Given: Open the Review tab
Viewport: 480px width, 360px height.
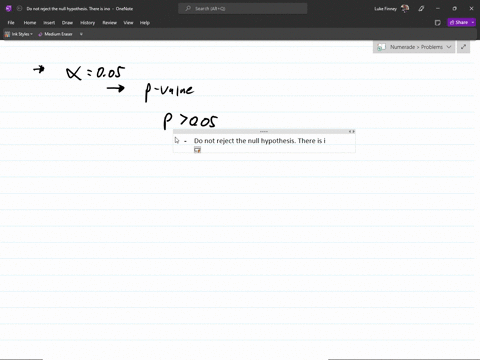Looking at the screenshot, I should click(109, 23).
